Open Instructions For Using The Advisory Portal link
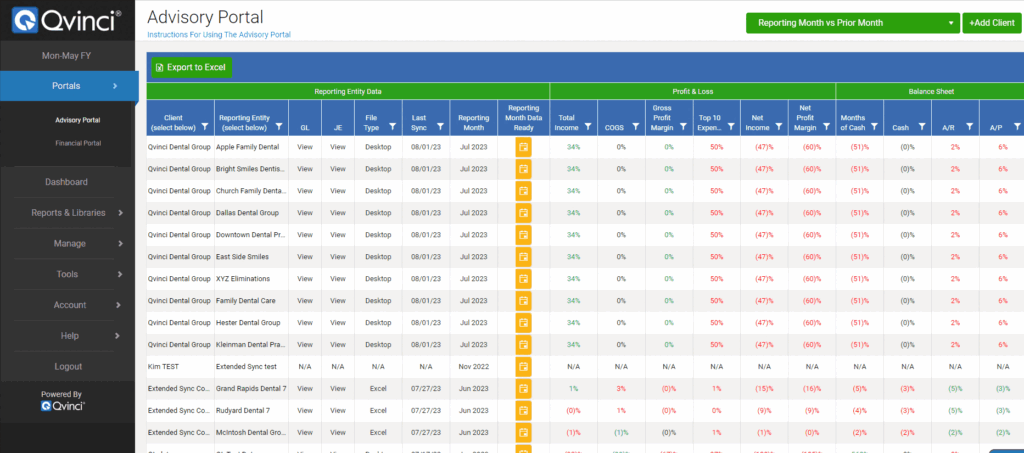 point(218,35)
